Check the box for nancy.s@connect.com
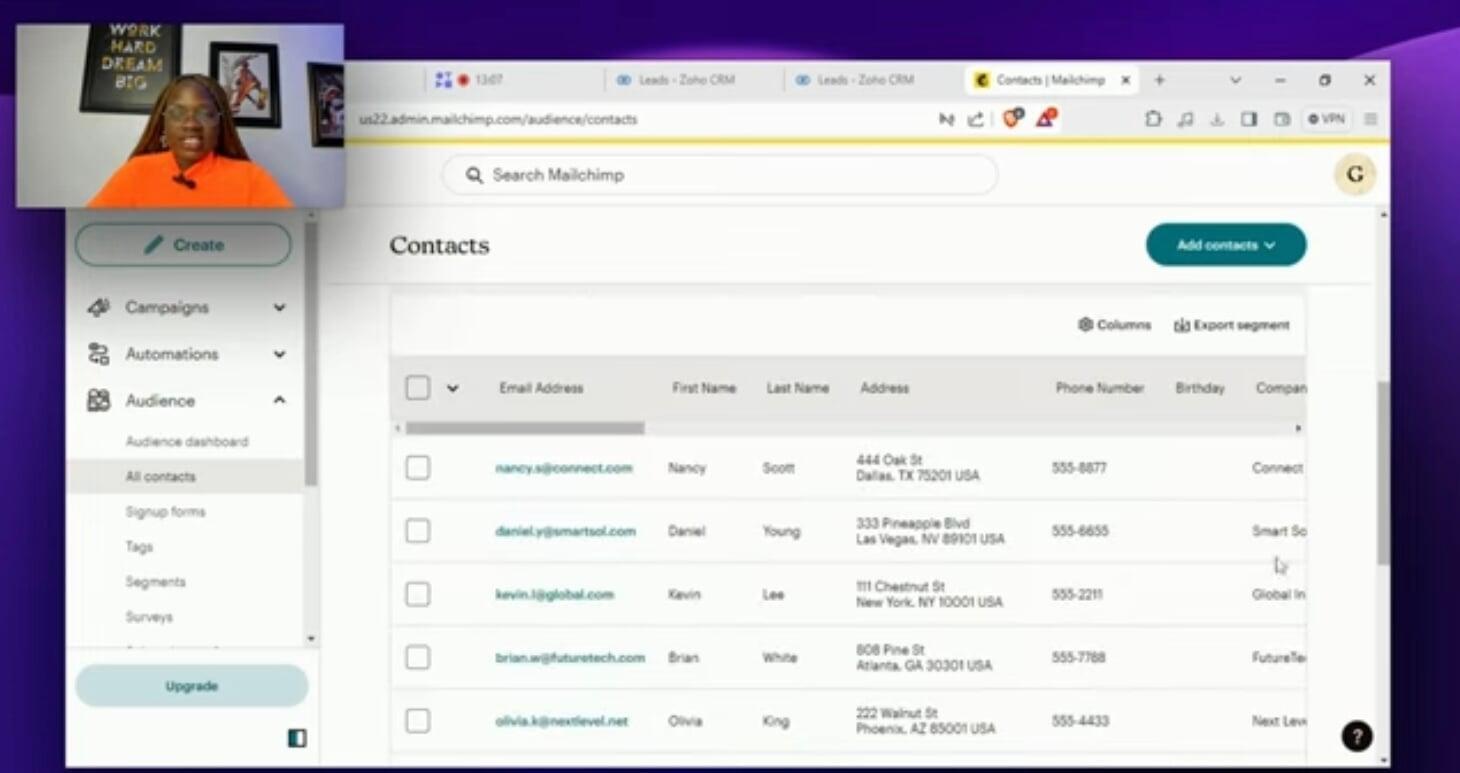This screenshot has width=1460, height=773. point(418,468)
